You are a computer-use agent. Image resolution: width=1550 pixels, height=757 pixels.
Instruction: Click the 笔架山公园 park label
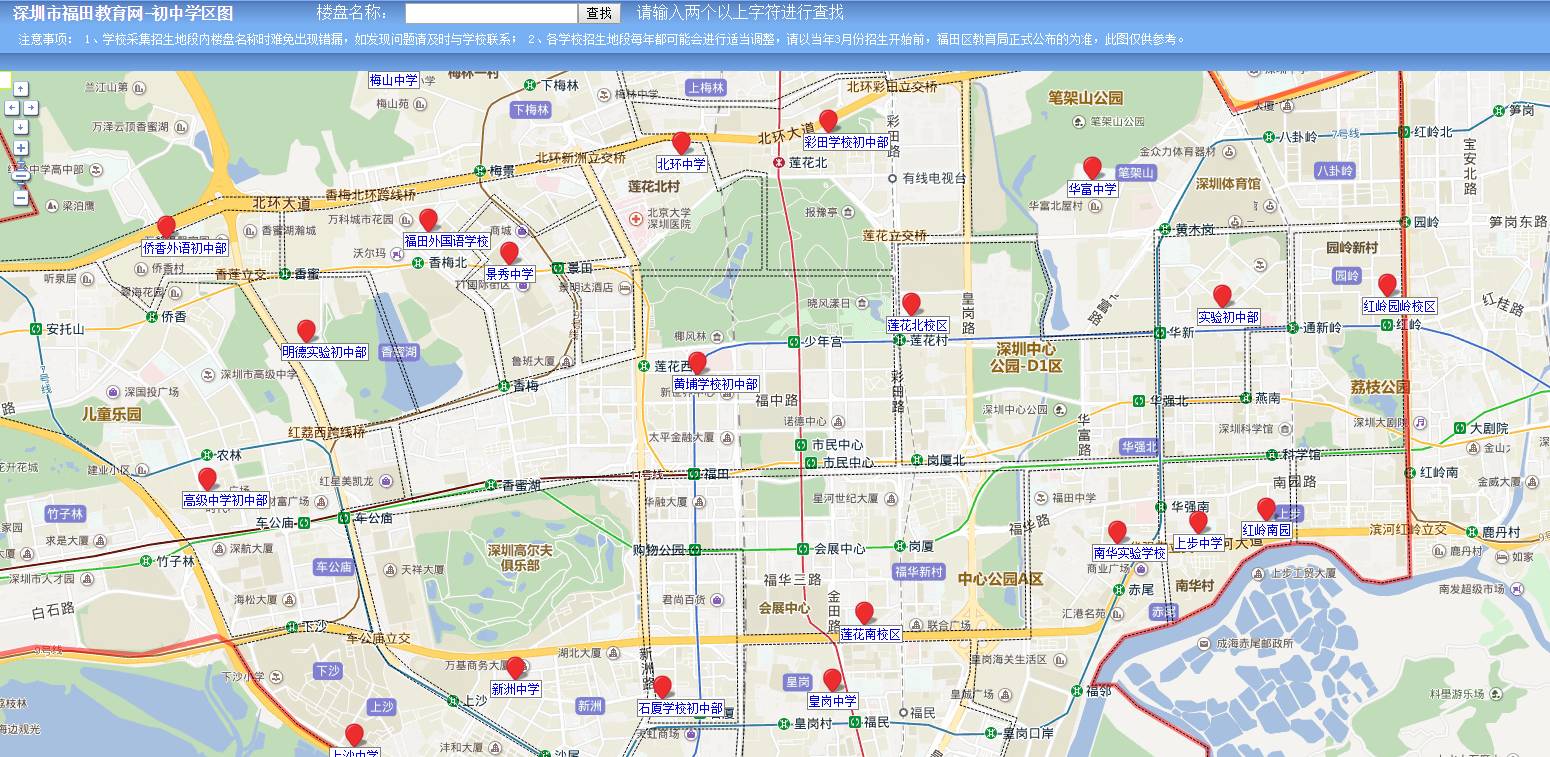(x=1085, y=98)
